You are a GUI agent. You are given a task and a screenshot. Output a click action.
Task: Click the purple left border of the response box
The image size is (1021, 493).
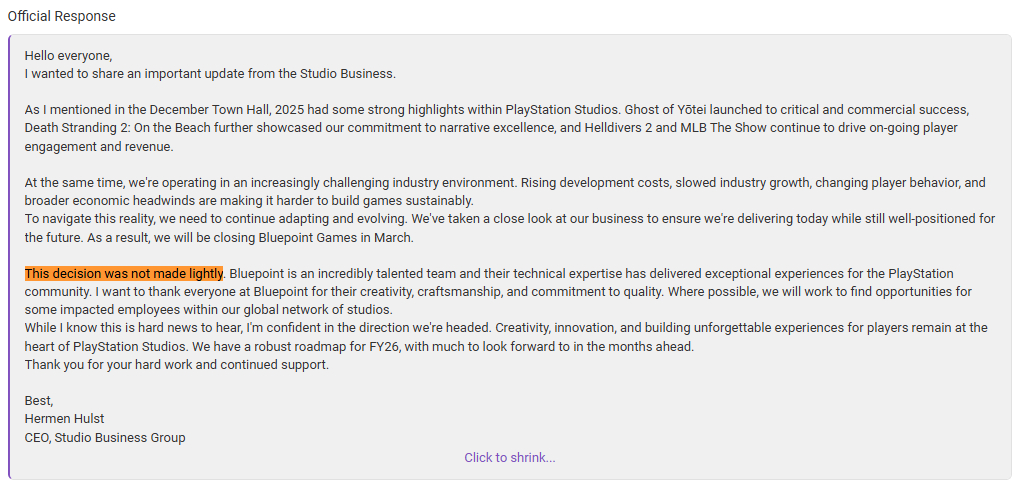[10, 256]
